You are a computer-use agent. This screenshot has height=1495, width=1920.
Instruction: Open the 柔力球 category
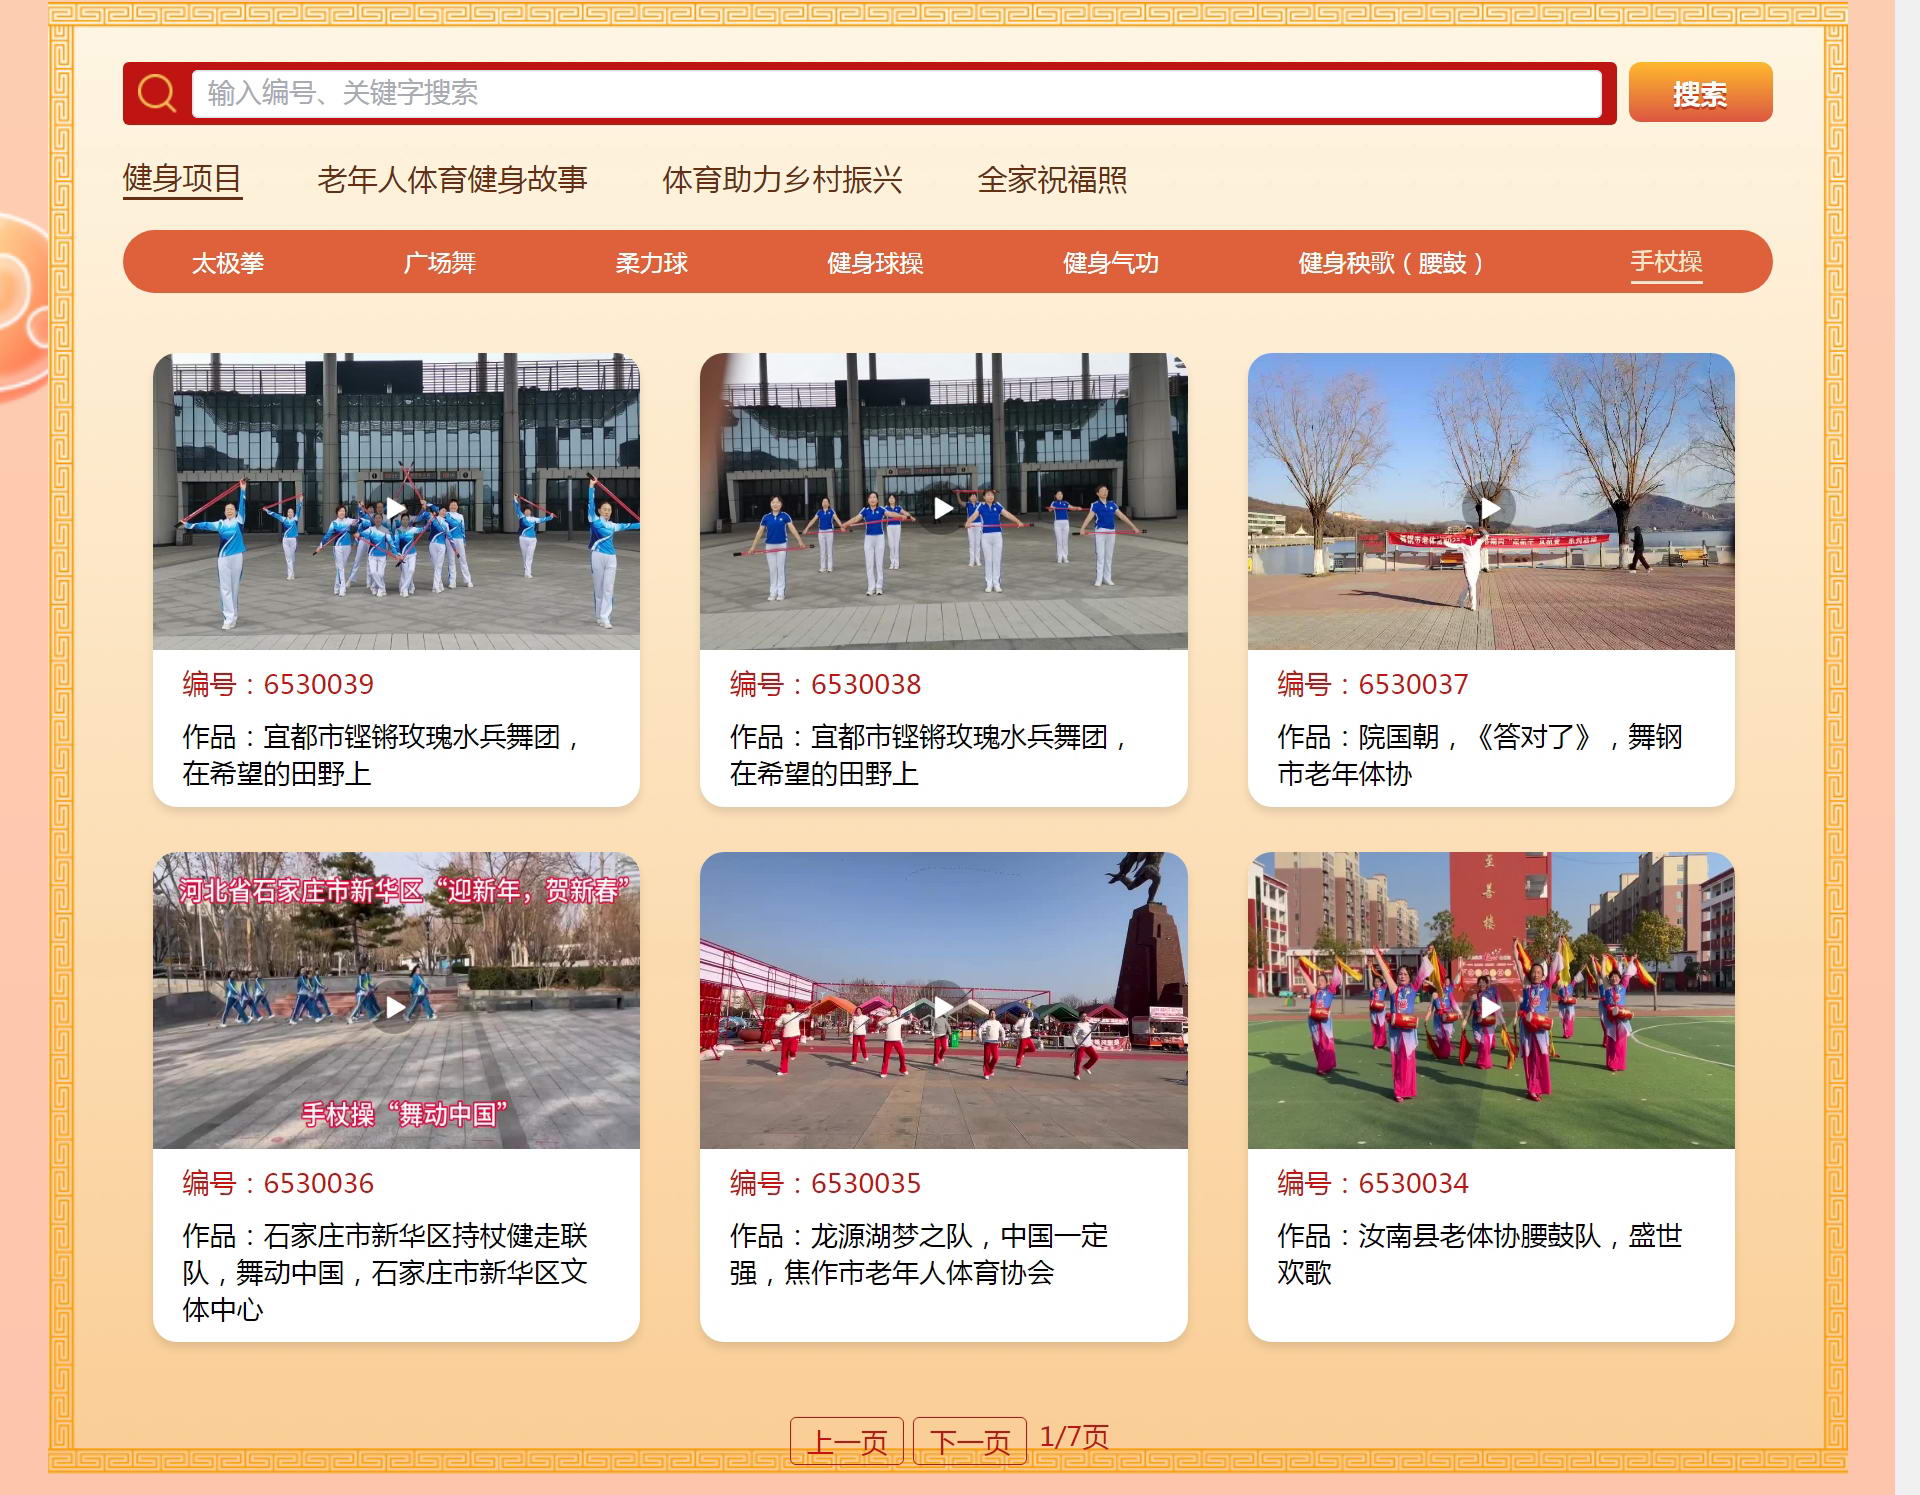651,263
